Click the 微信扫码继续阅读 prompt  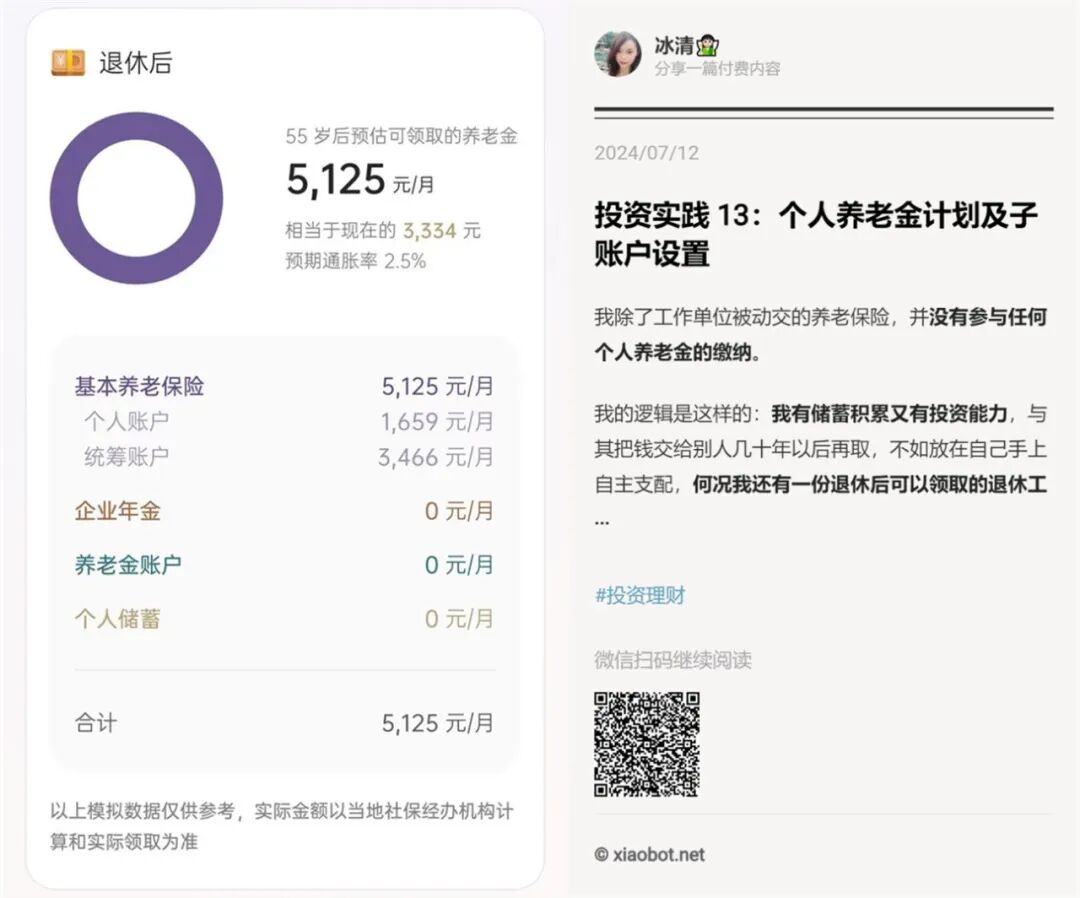[673, 660]
